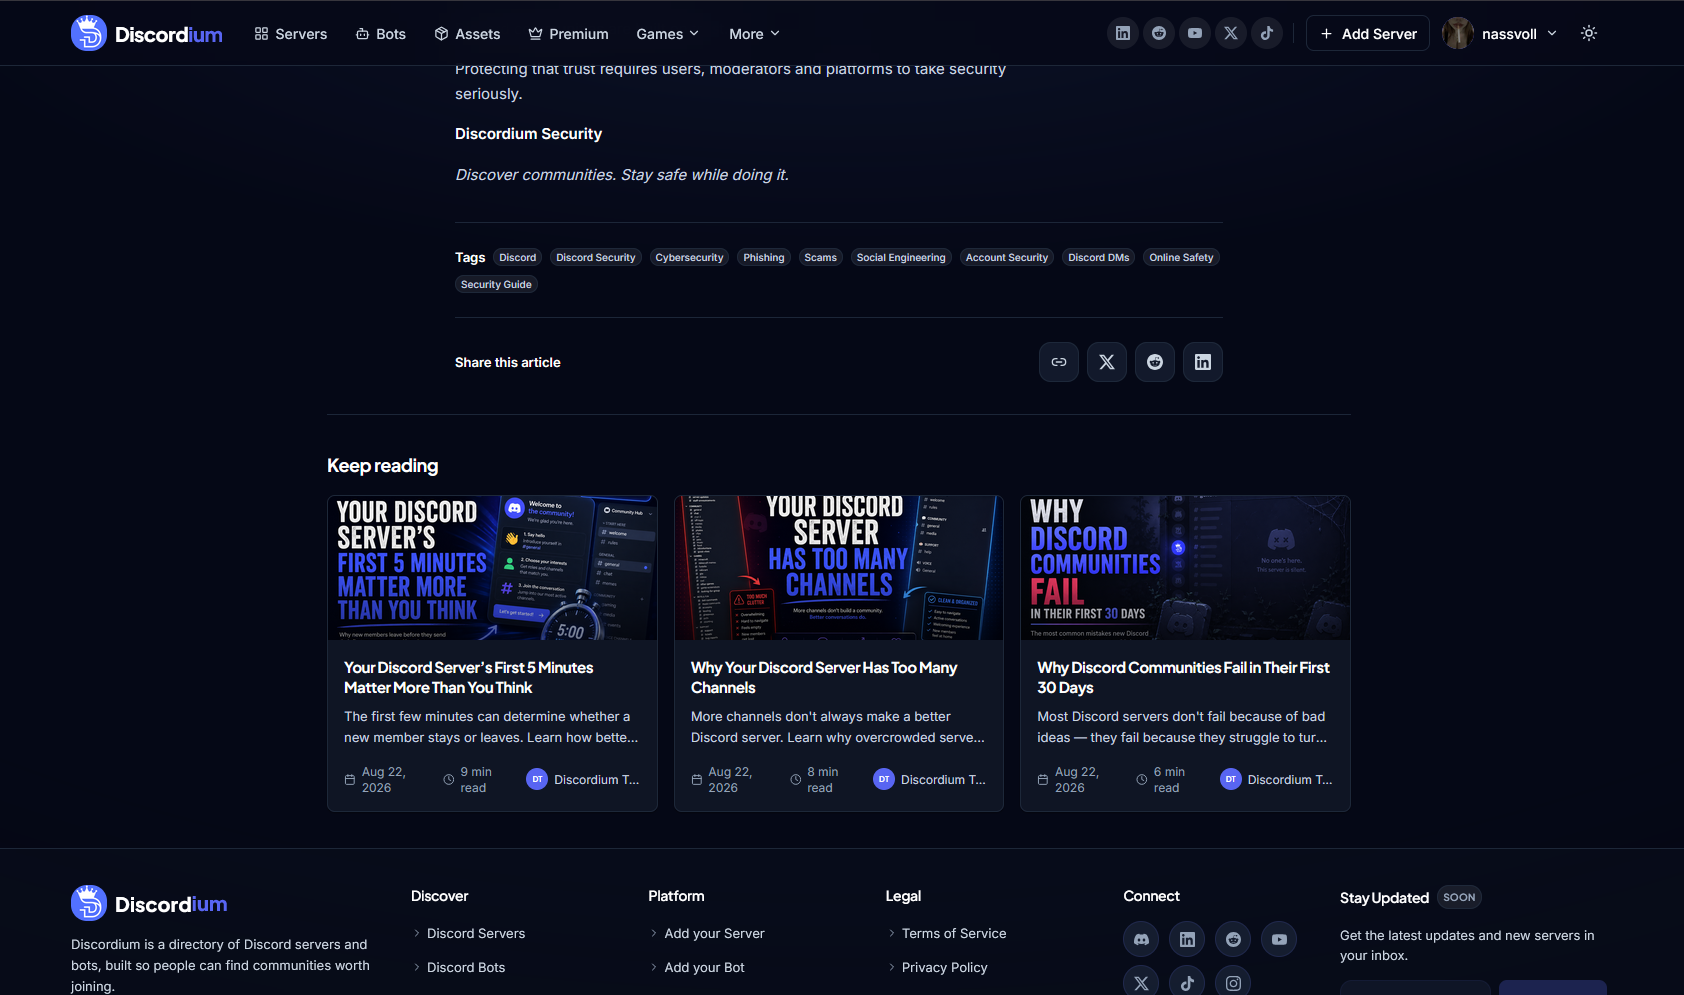
Task: Share article on LinkedIn icon
Action: (x=1203, y=362)
